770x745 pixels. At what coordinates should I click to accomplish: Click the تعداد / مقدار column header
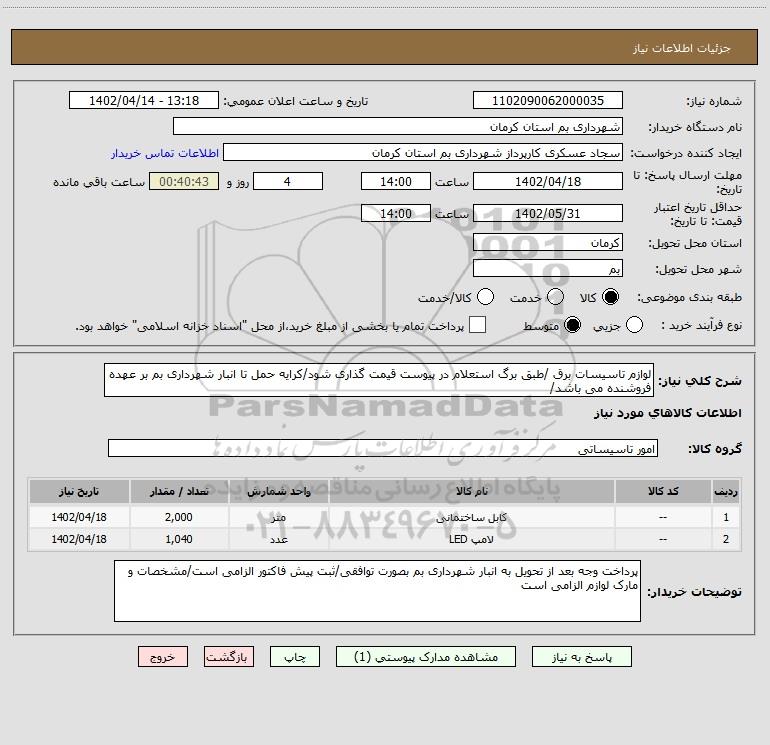[179, 492]
